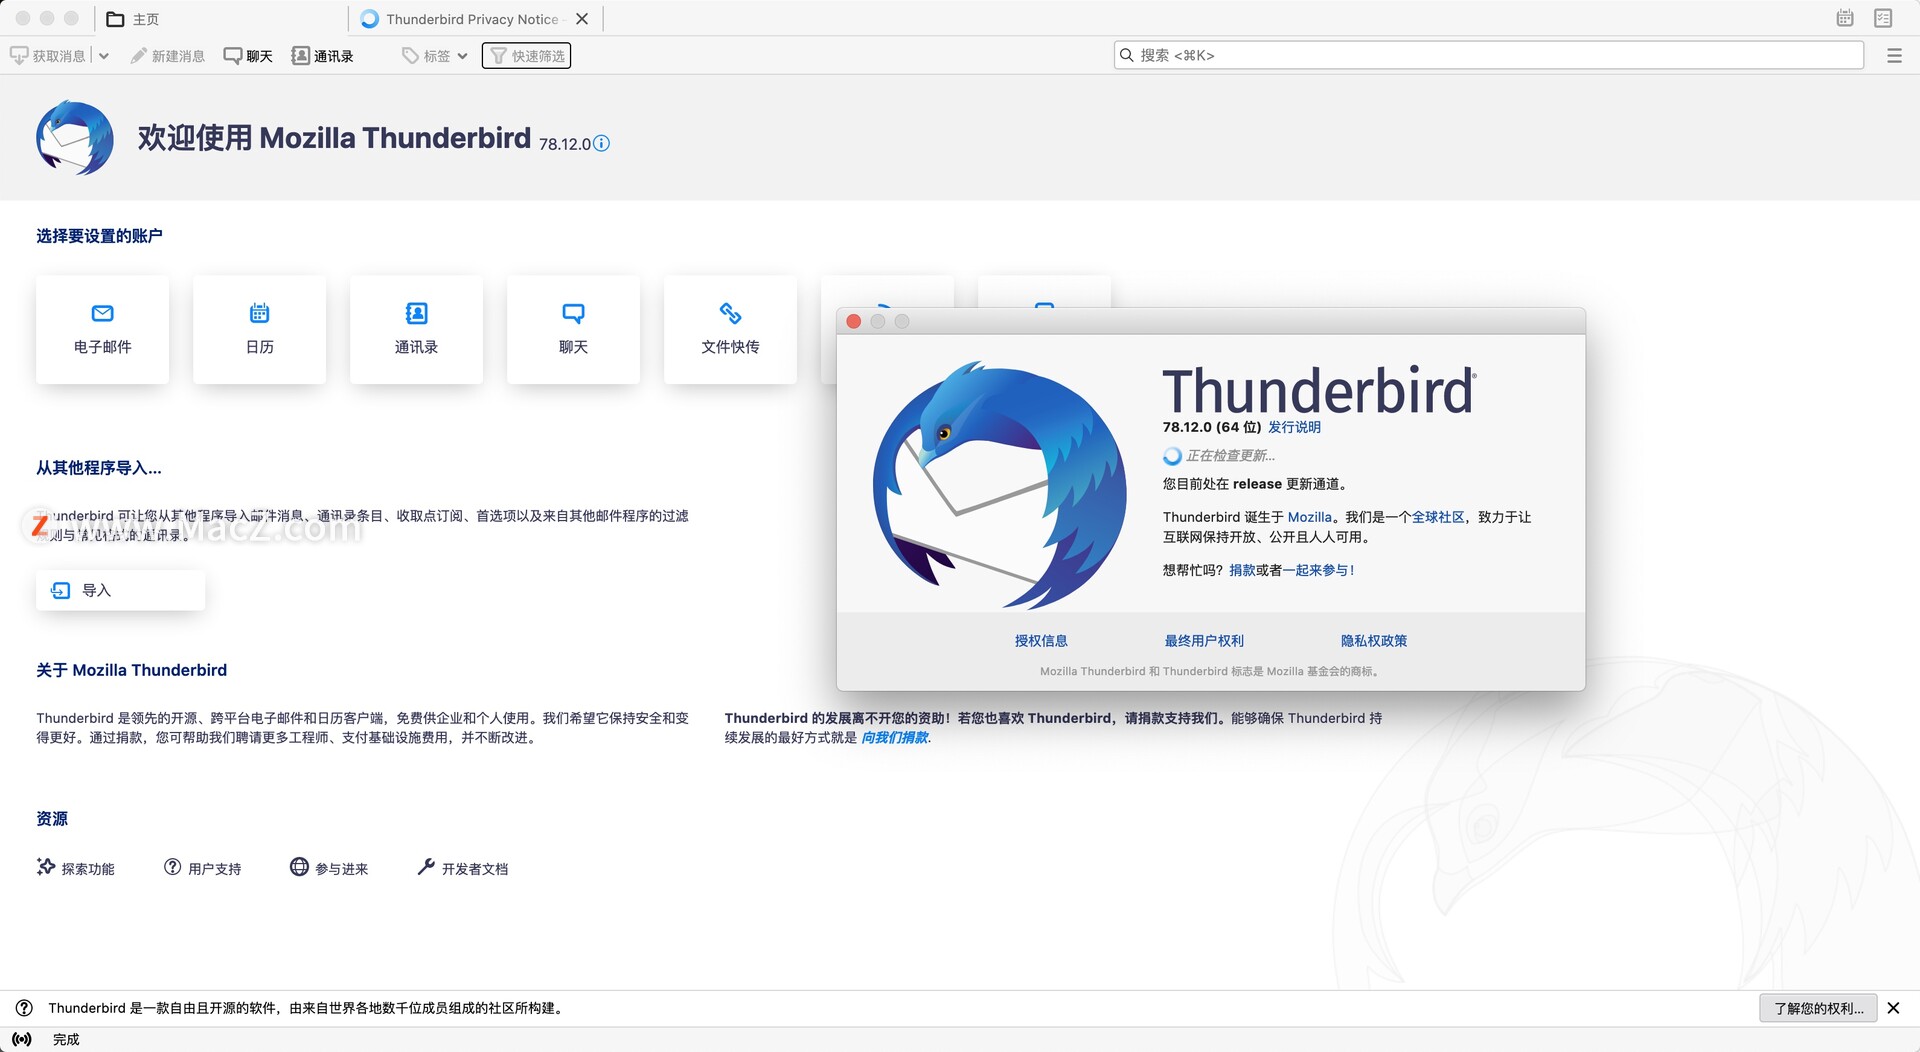The image size is (1920, 1052).
Task: Click the 完成 status text in status bar
Action: 66,1039
